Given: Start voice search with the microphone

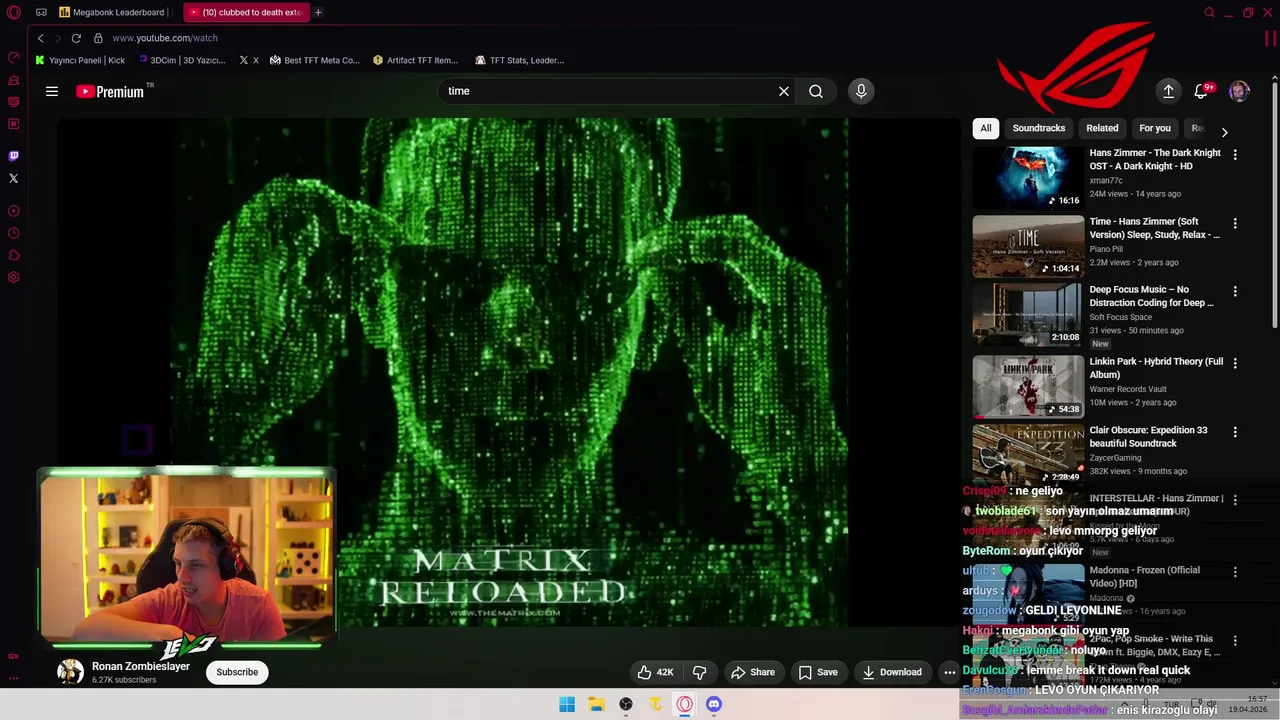Looking at the screenshot, I should [861, 91].
